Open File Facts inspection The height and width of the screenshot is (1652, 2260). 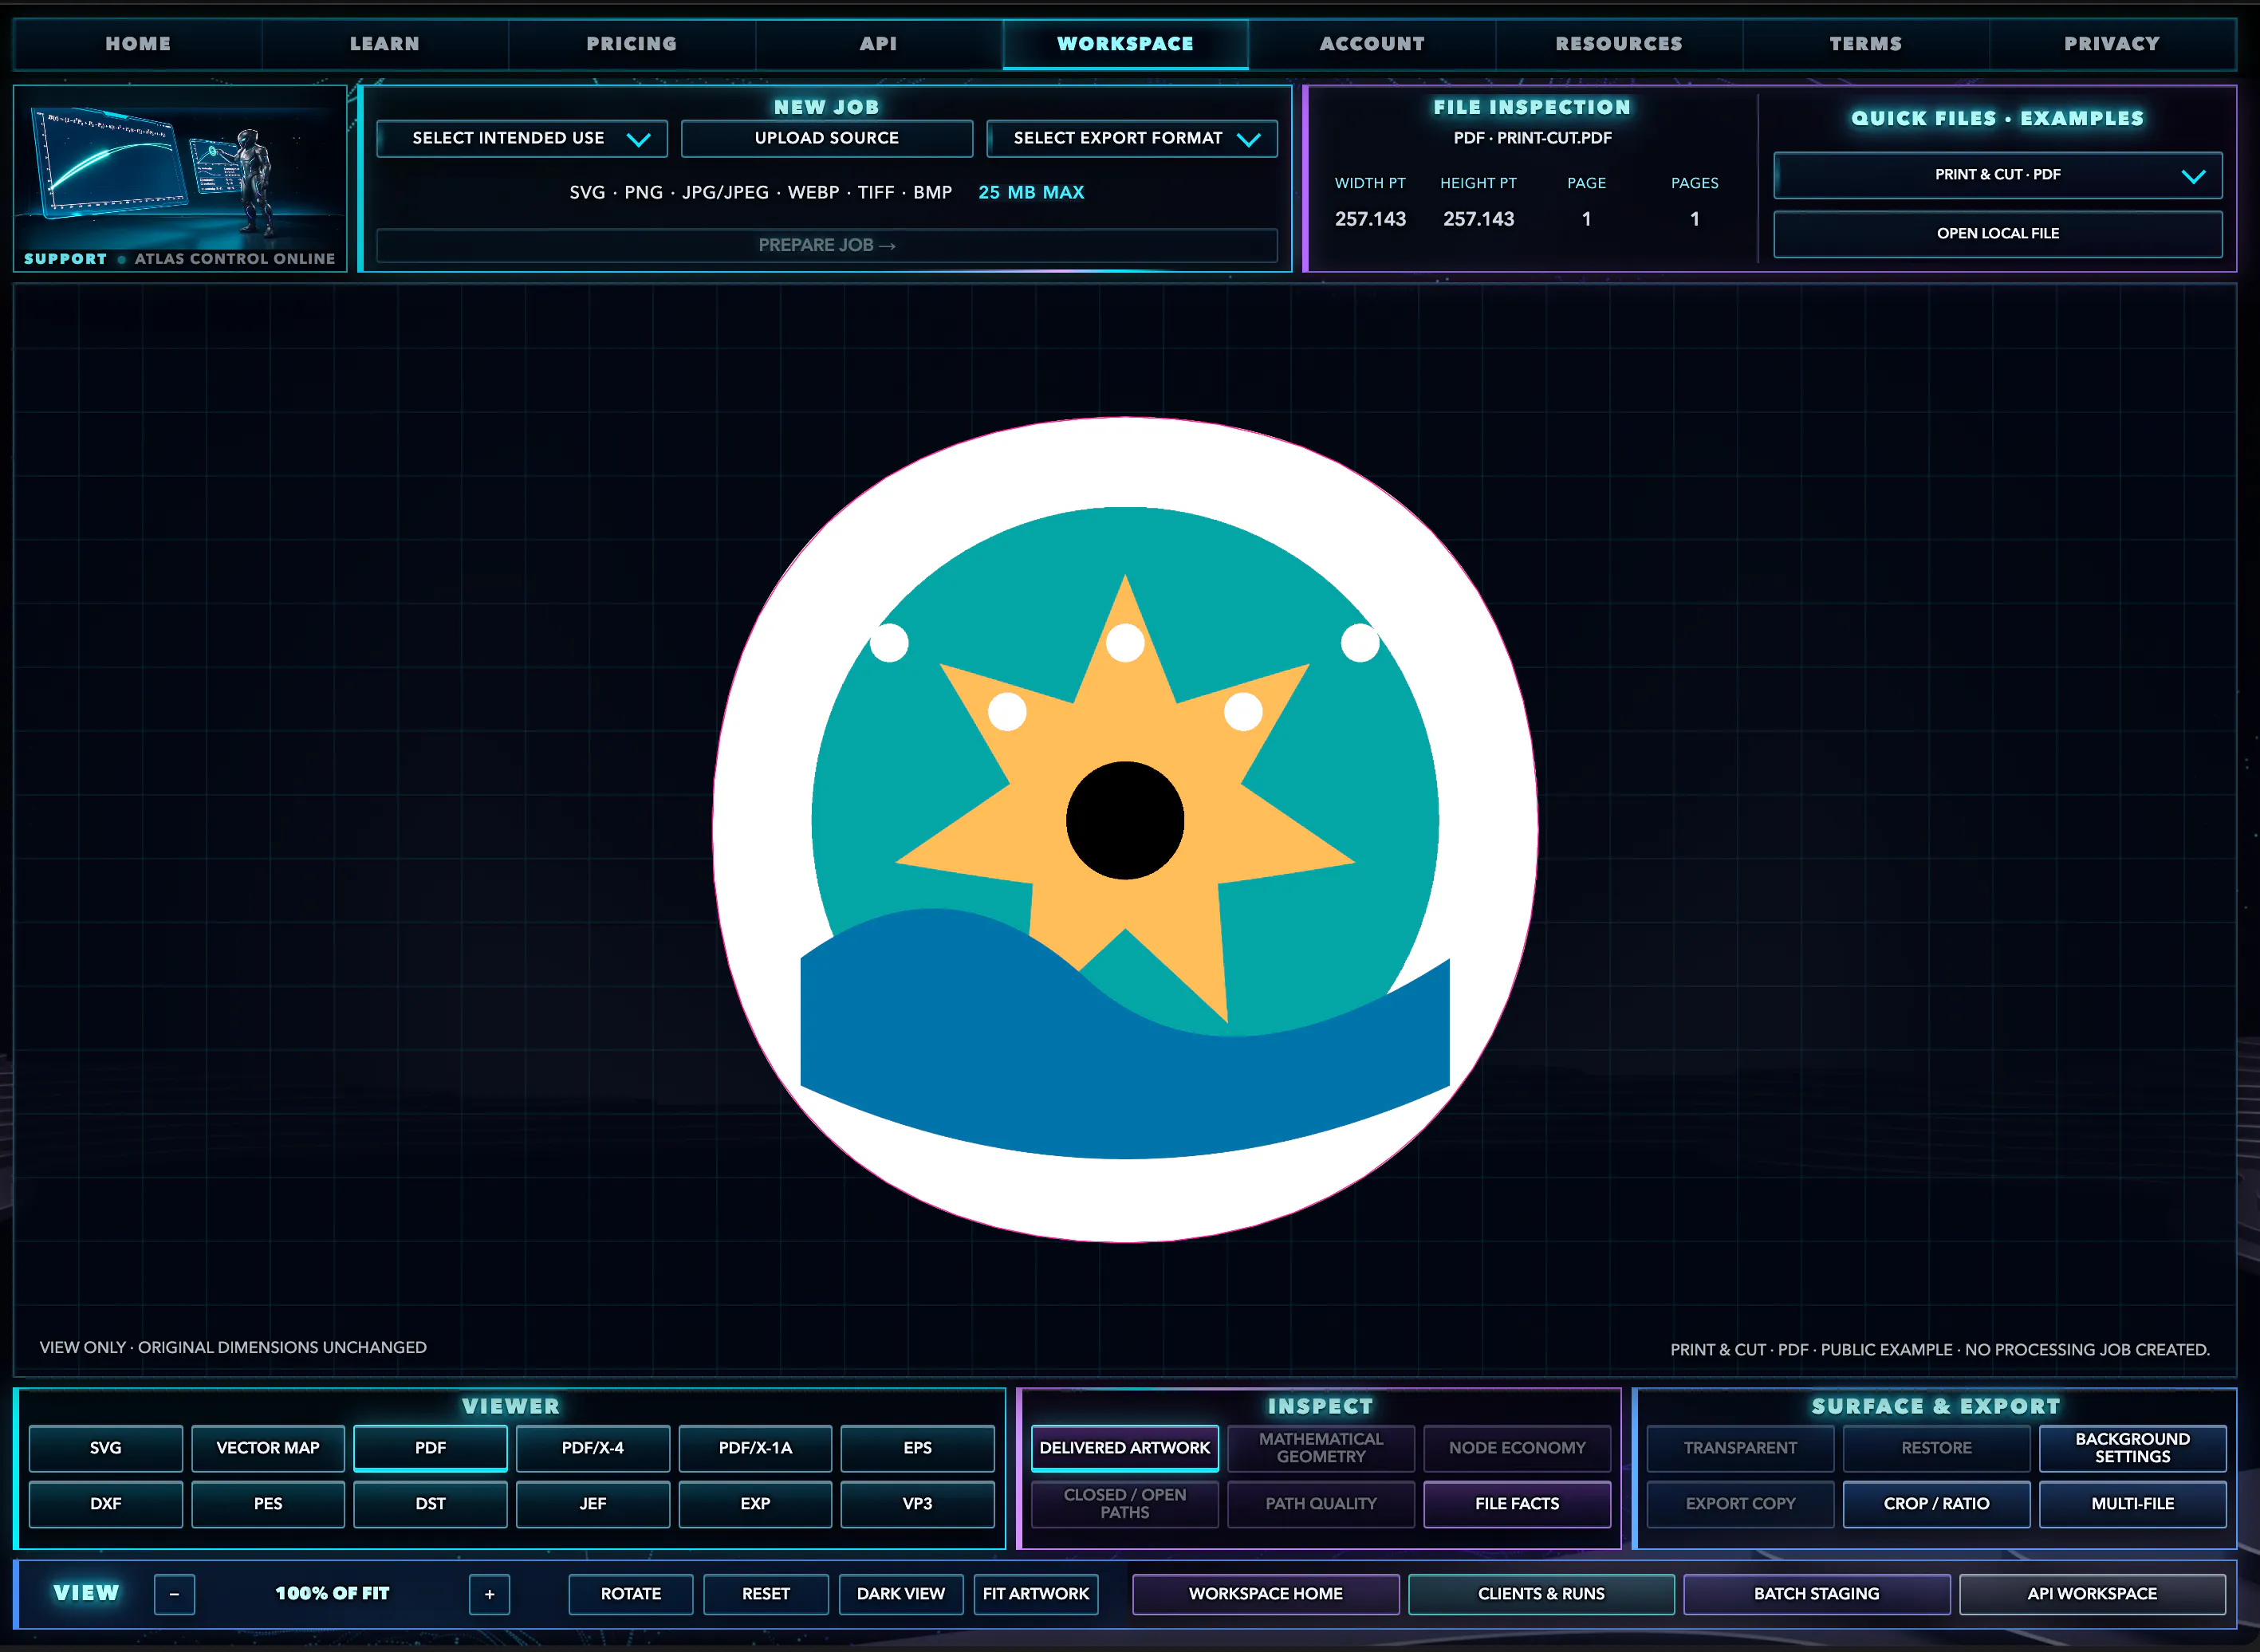click(1517, 1504)
